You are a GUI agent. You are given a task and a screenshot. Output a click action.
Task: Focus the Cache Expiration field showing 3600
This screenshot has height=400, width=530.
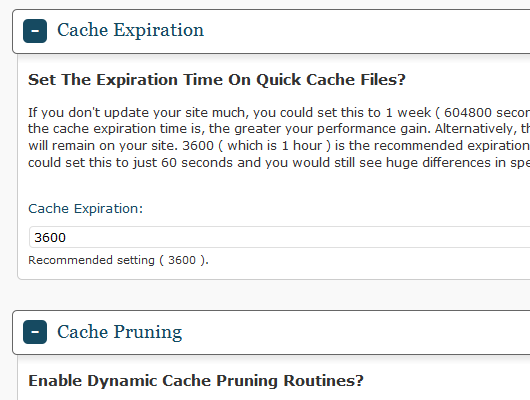(x=280, y=237)
